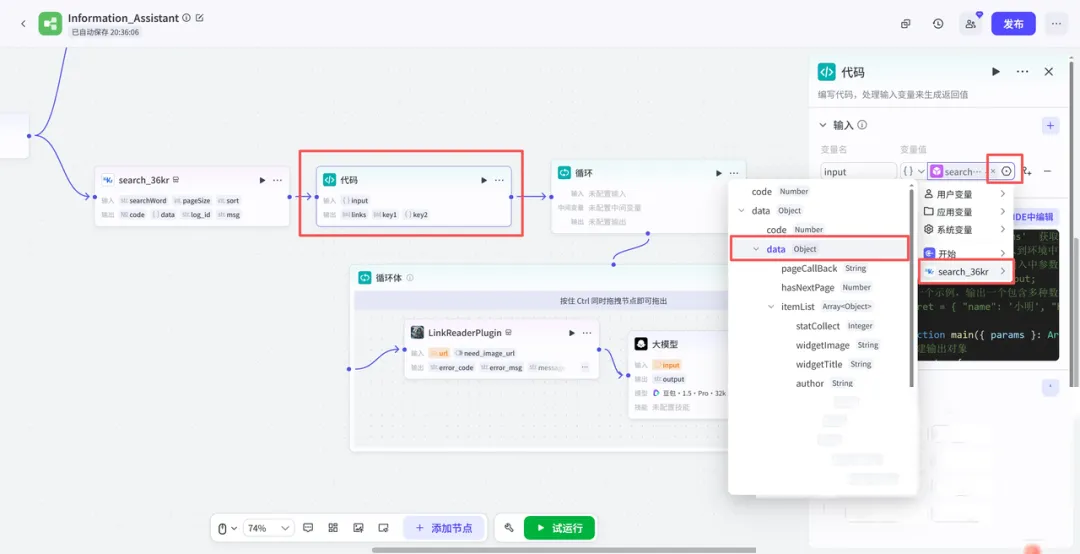Open 代码 canvas node more menu

coord(499,180)
